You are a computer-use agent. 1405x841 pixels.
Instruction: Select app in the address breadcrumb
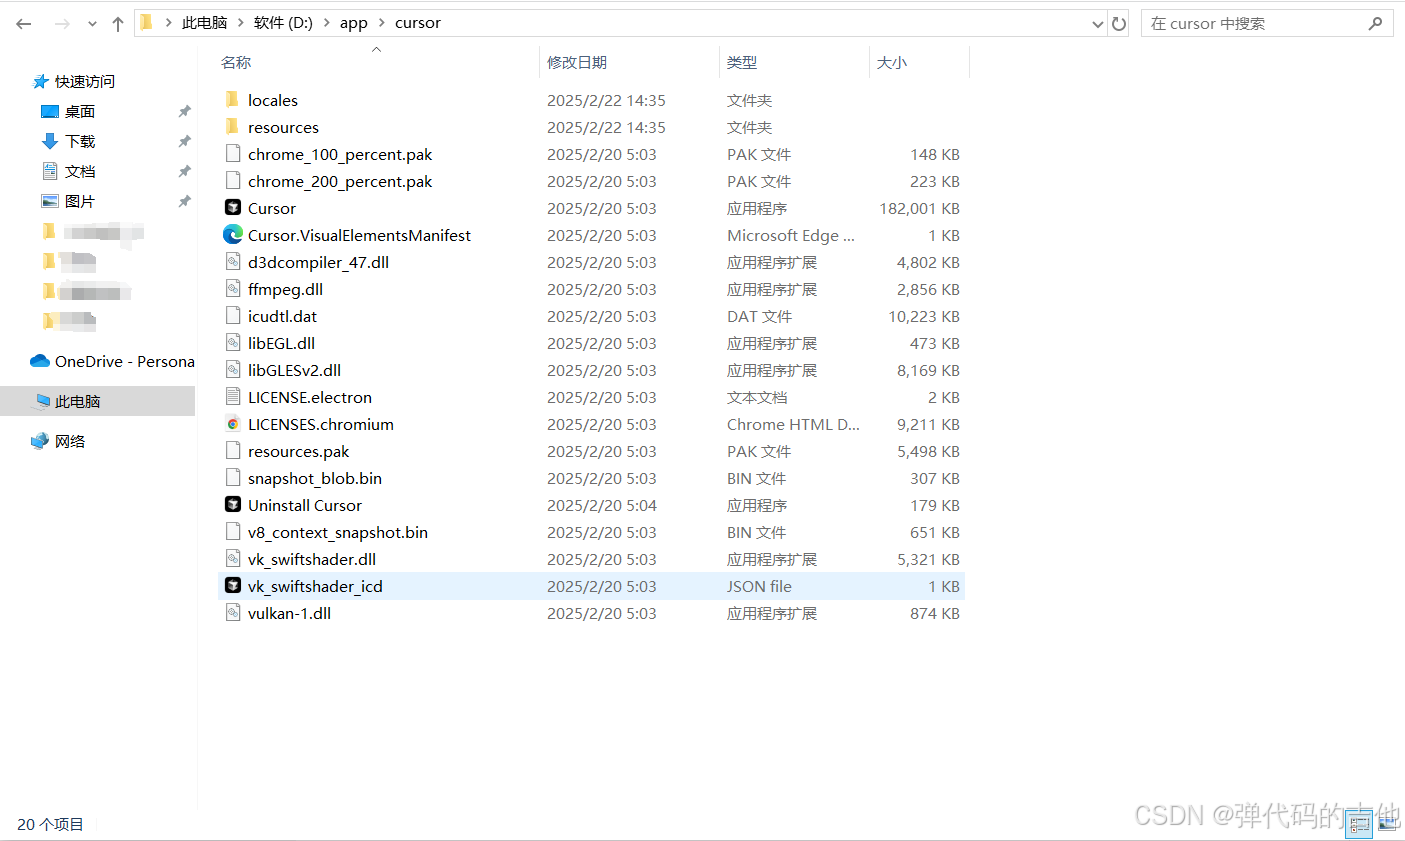point(353,23)
